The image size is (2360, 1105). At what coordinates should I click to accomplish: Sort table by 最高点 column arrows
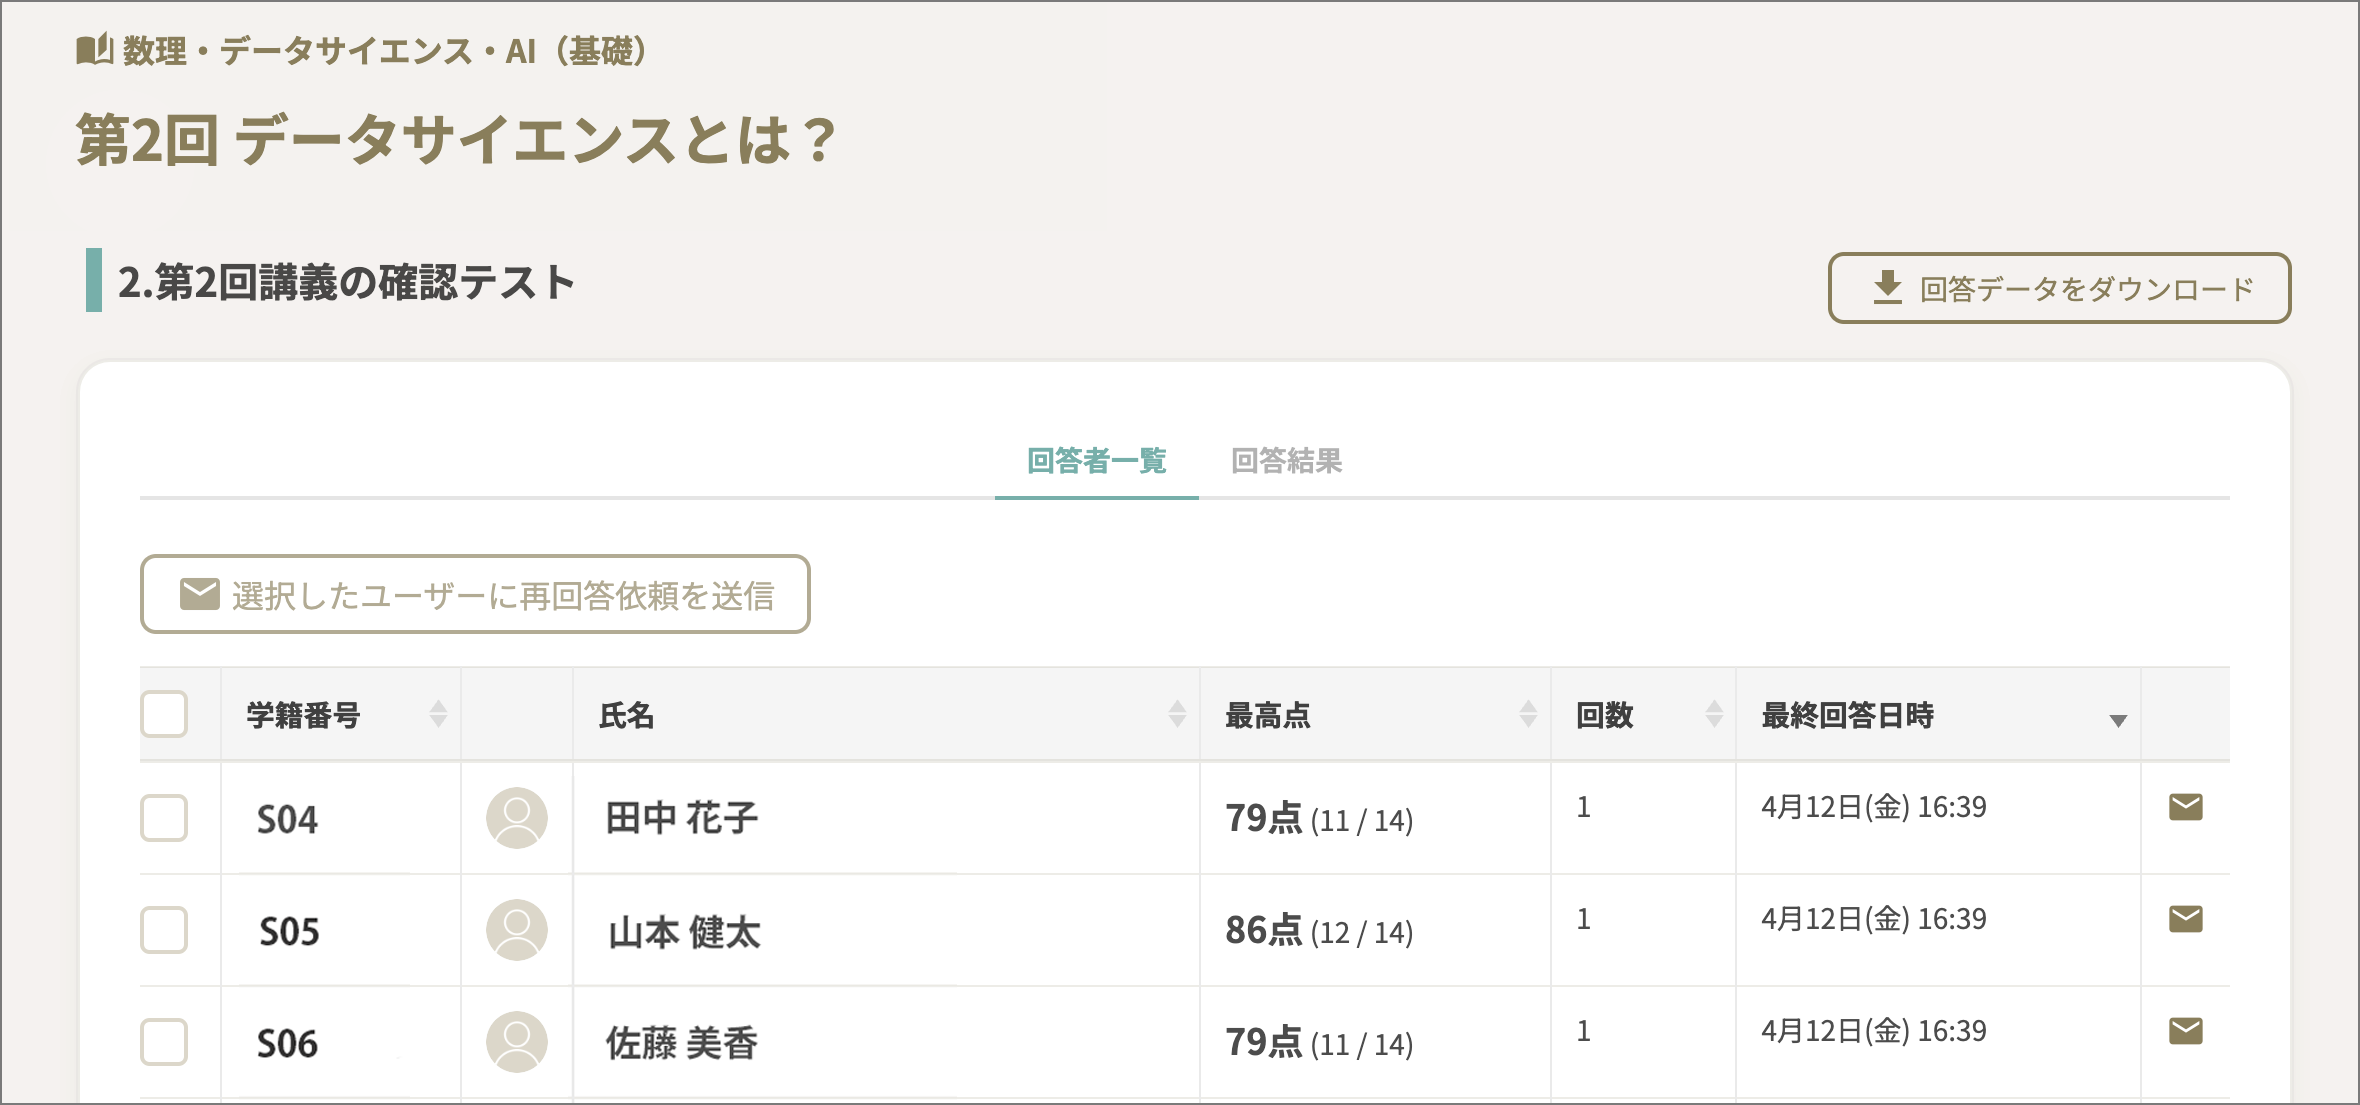coord(1528,714)
